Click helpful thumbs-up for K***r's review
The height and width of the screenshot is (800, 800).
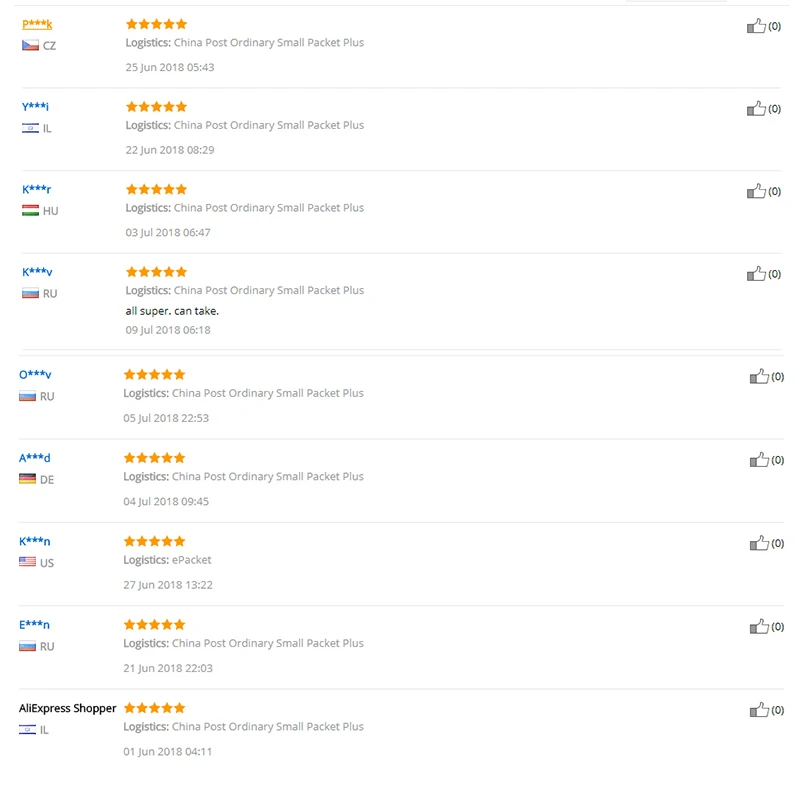[x=756, y=191]
